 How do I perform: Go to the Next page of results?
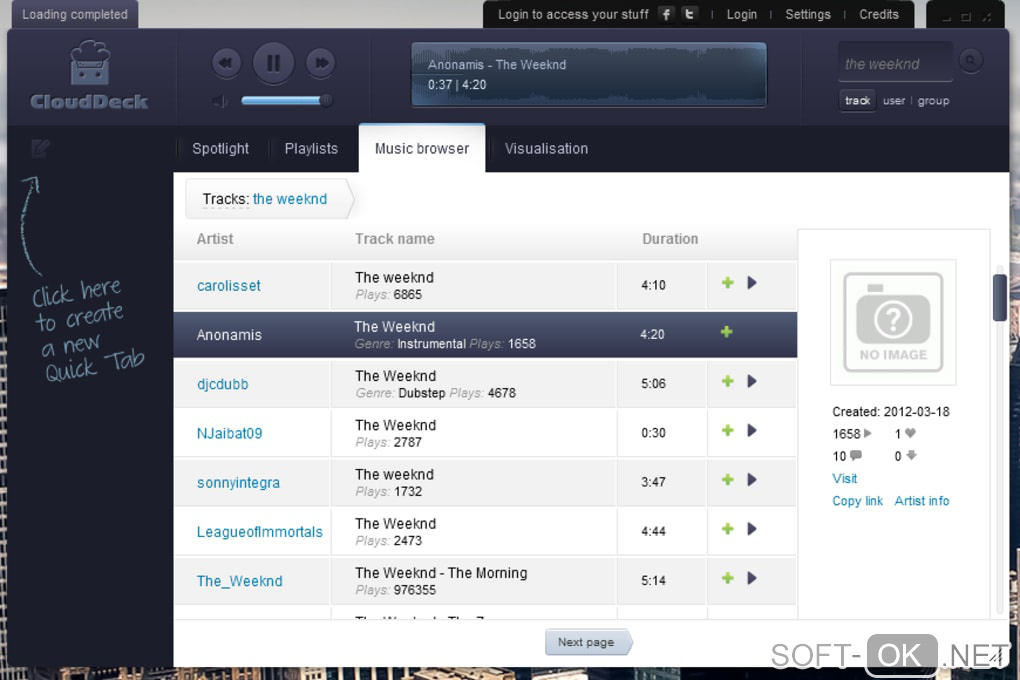588,642
